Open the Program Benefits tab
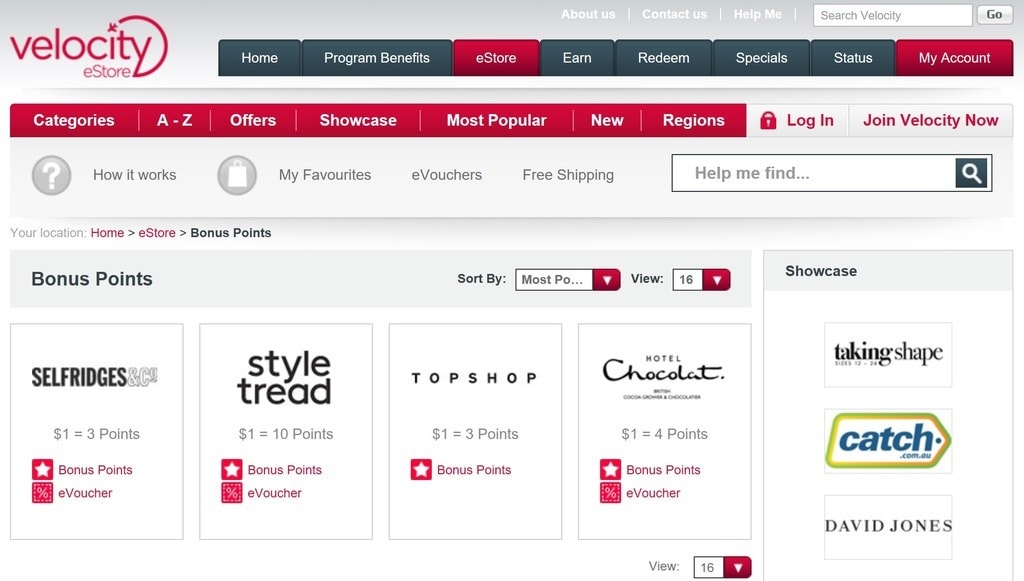The height and width of the screenshot is (581, 1024). click(x=377, y=58)
